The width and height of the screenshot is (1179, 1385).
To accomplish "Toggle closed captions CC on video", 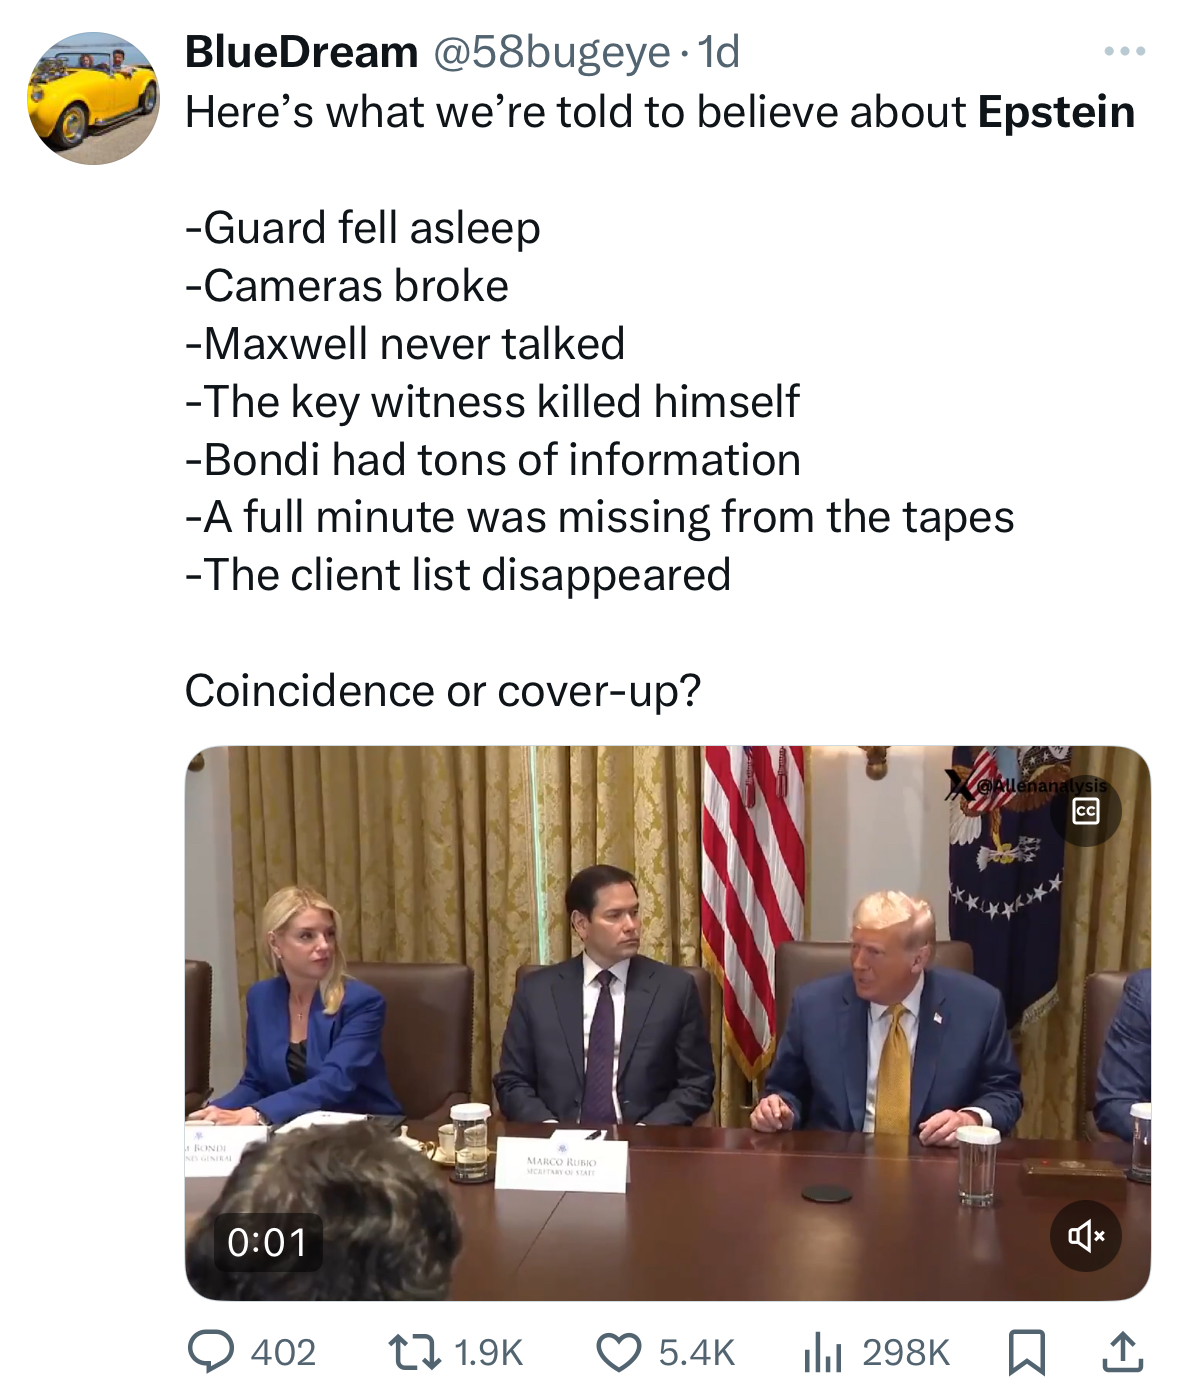I will 1085,811.
